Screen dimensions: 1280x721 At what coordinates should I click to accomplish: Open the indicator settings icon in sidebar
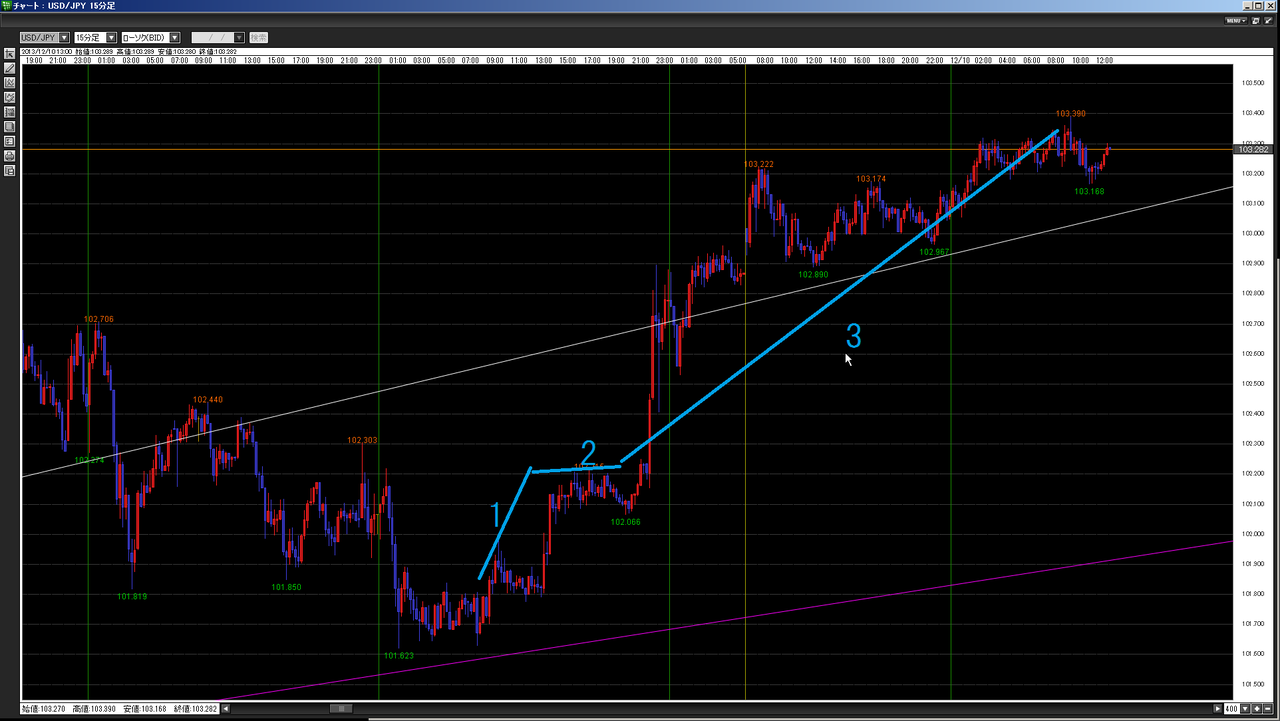(10, 98)
